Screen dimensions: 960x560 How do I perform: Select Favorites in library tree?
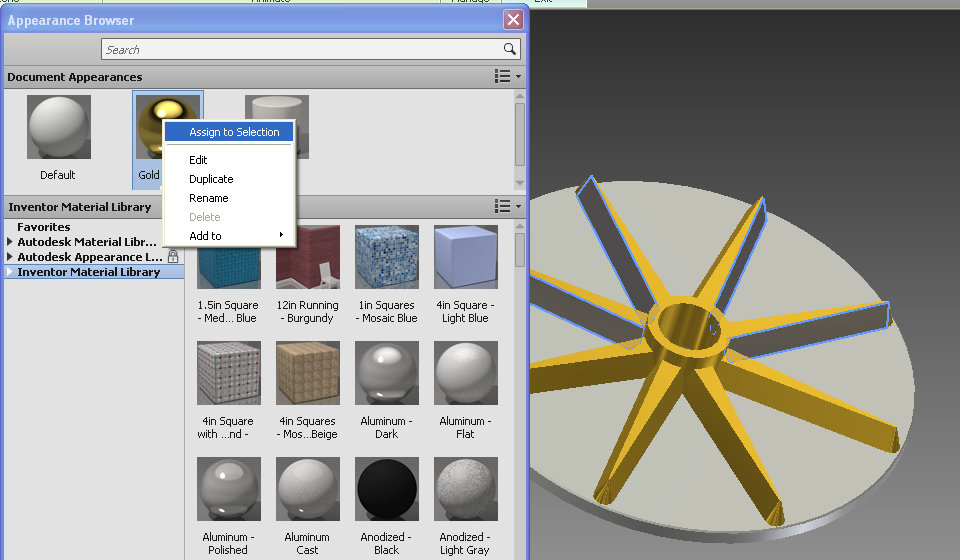coord(43,226)
